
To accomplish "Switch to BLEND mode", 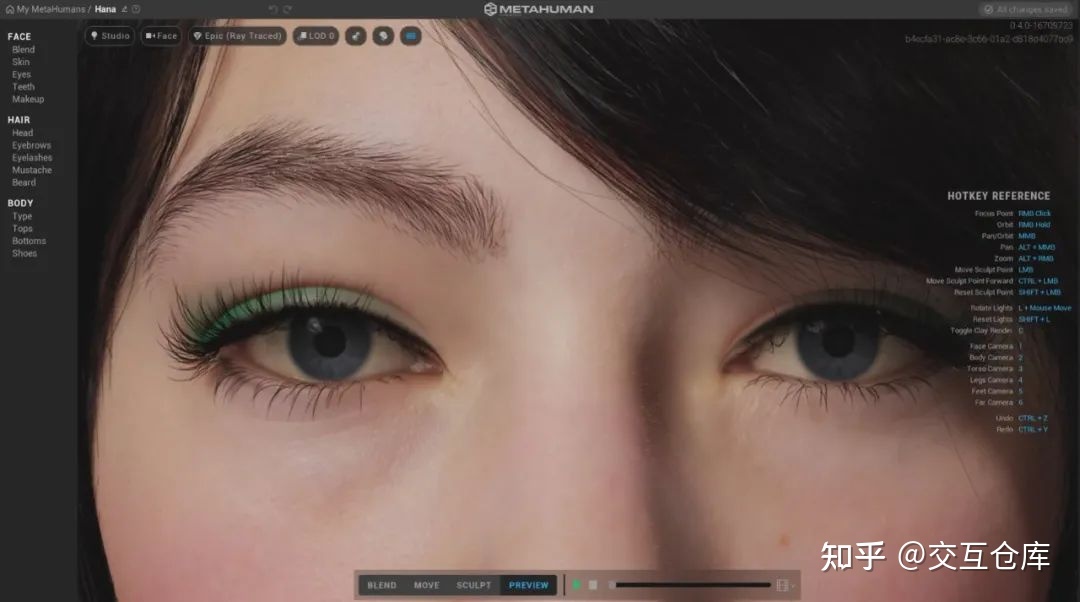I will tap(382, 585).
